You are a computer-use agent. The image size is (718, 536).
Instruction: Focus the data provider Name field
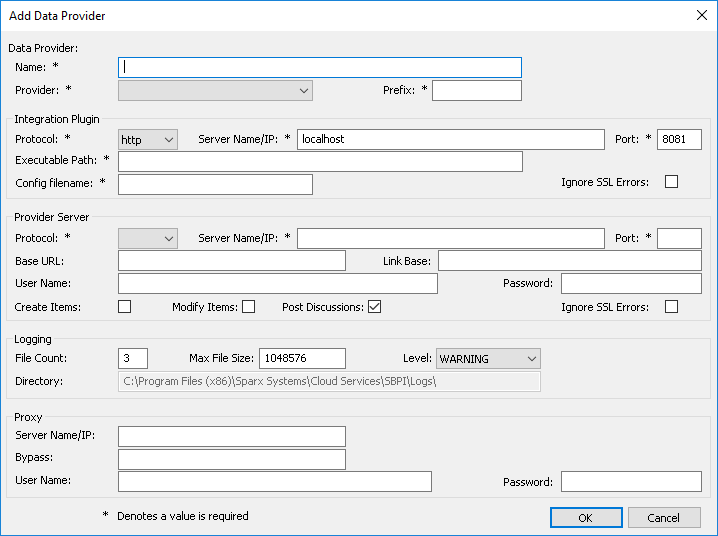tap(320, 67)
